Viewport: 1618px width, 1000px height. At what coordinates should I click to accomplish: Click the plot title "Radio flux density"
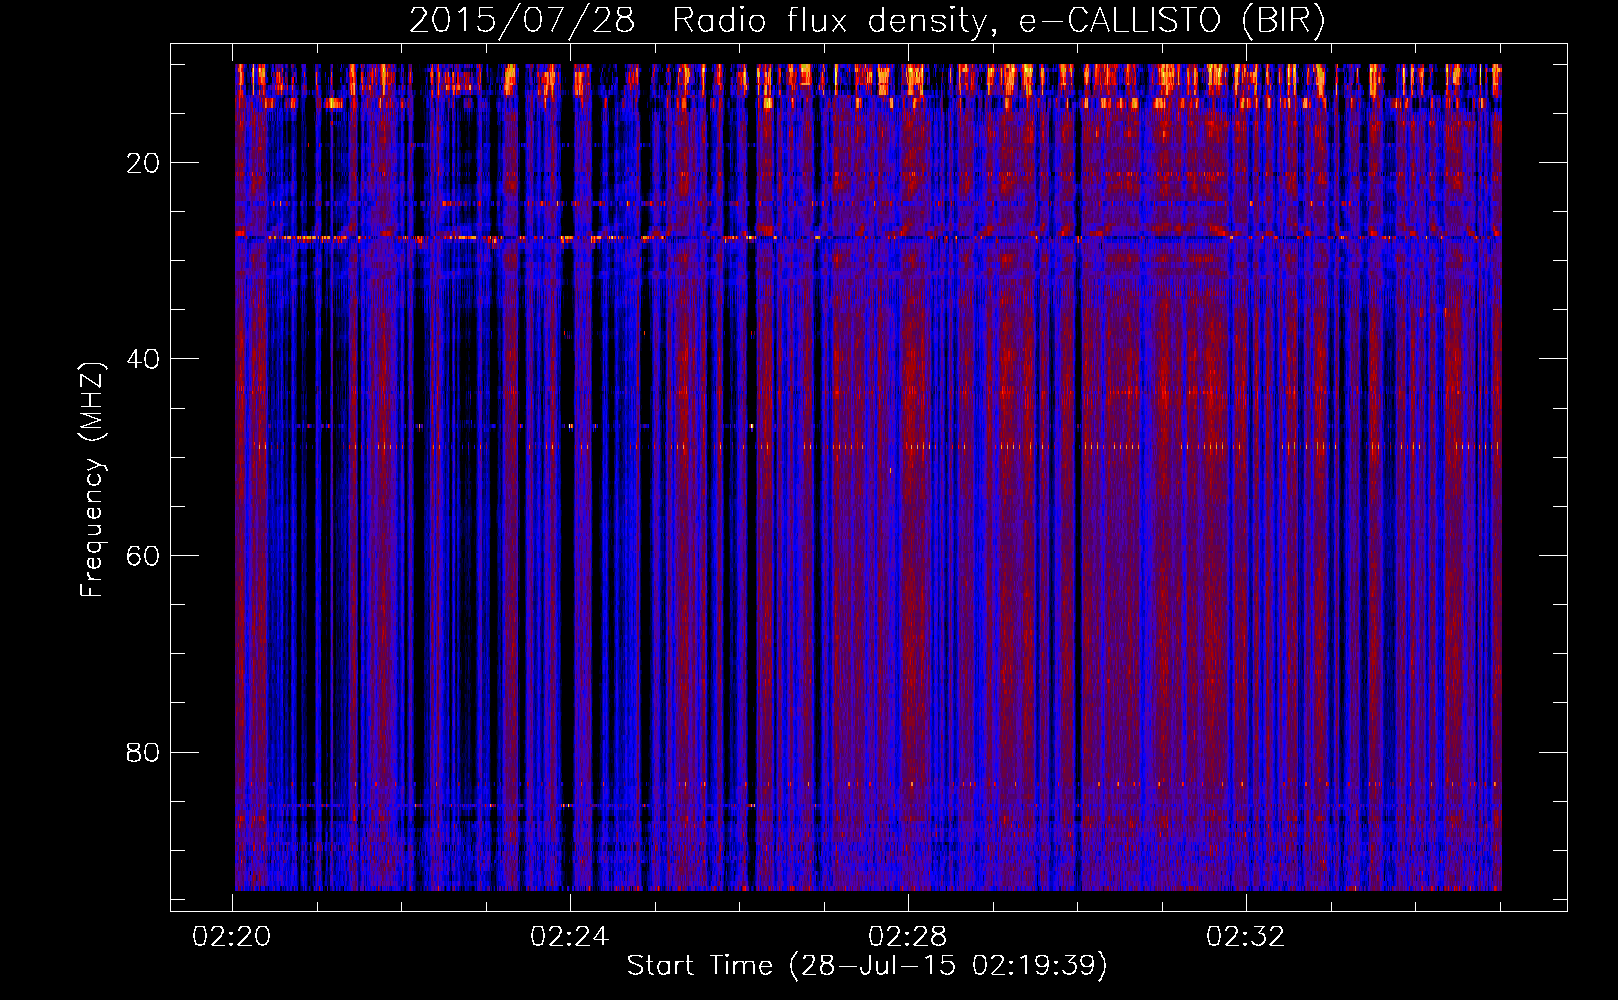(x=828, y=20)
